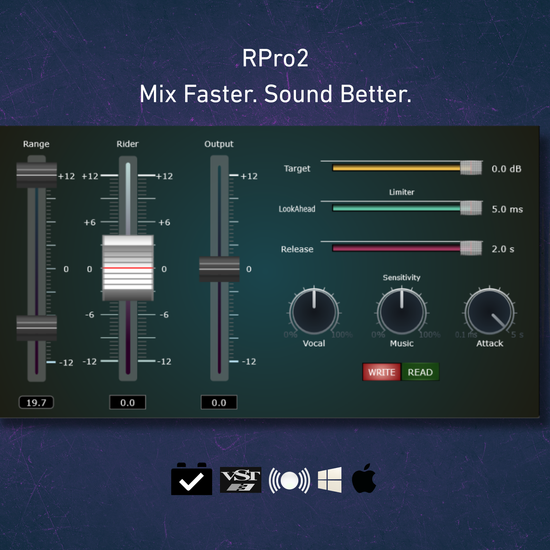Click the Target value 0.0 dB
This screenshot has width=550, height=550.
[506, 169]
